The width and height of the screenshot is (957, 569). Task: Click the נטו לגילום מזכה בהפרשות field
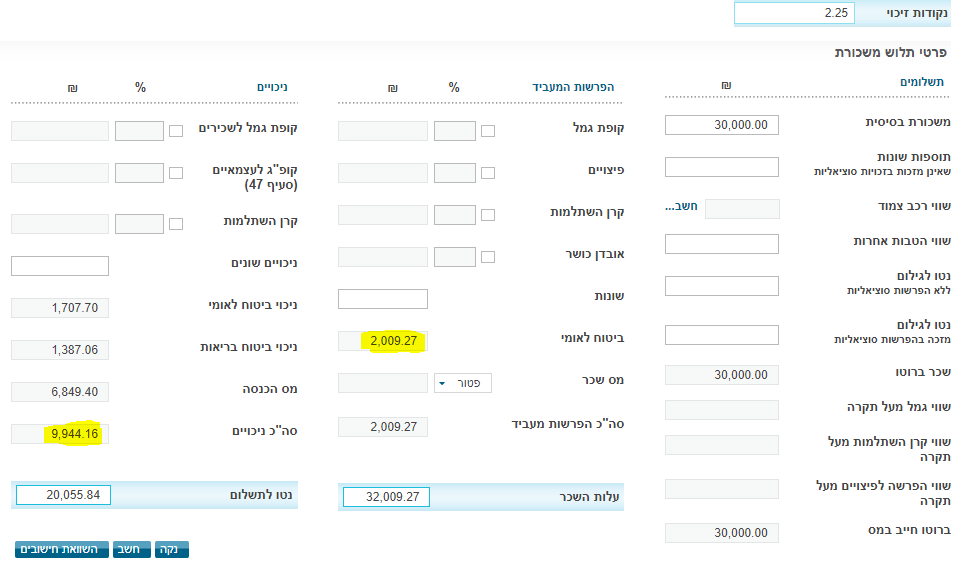(721, 335)
